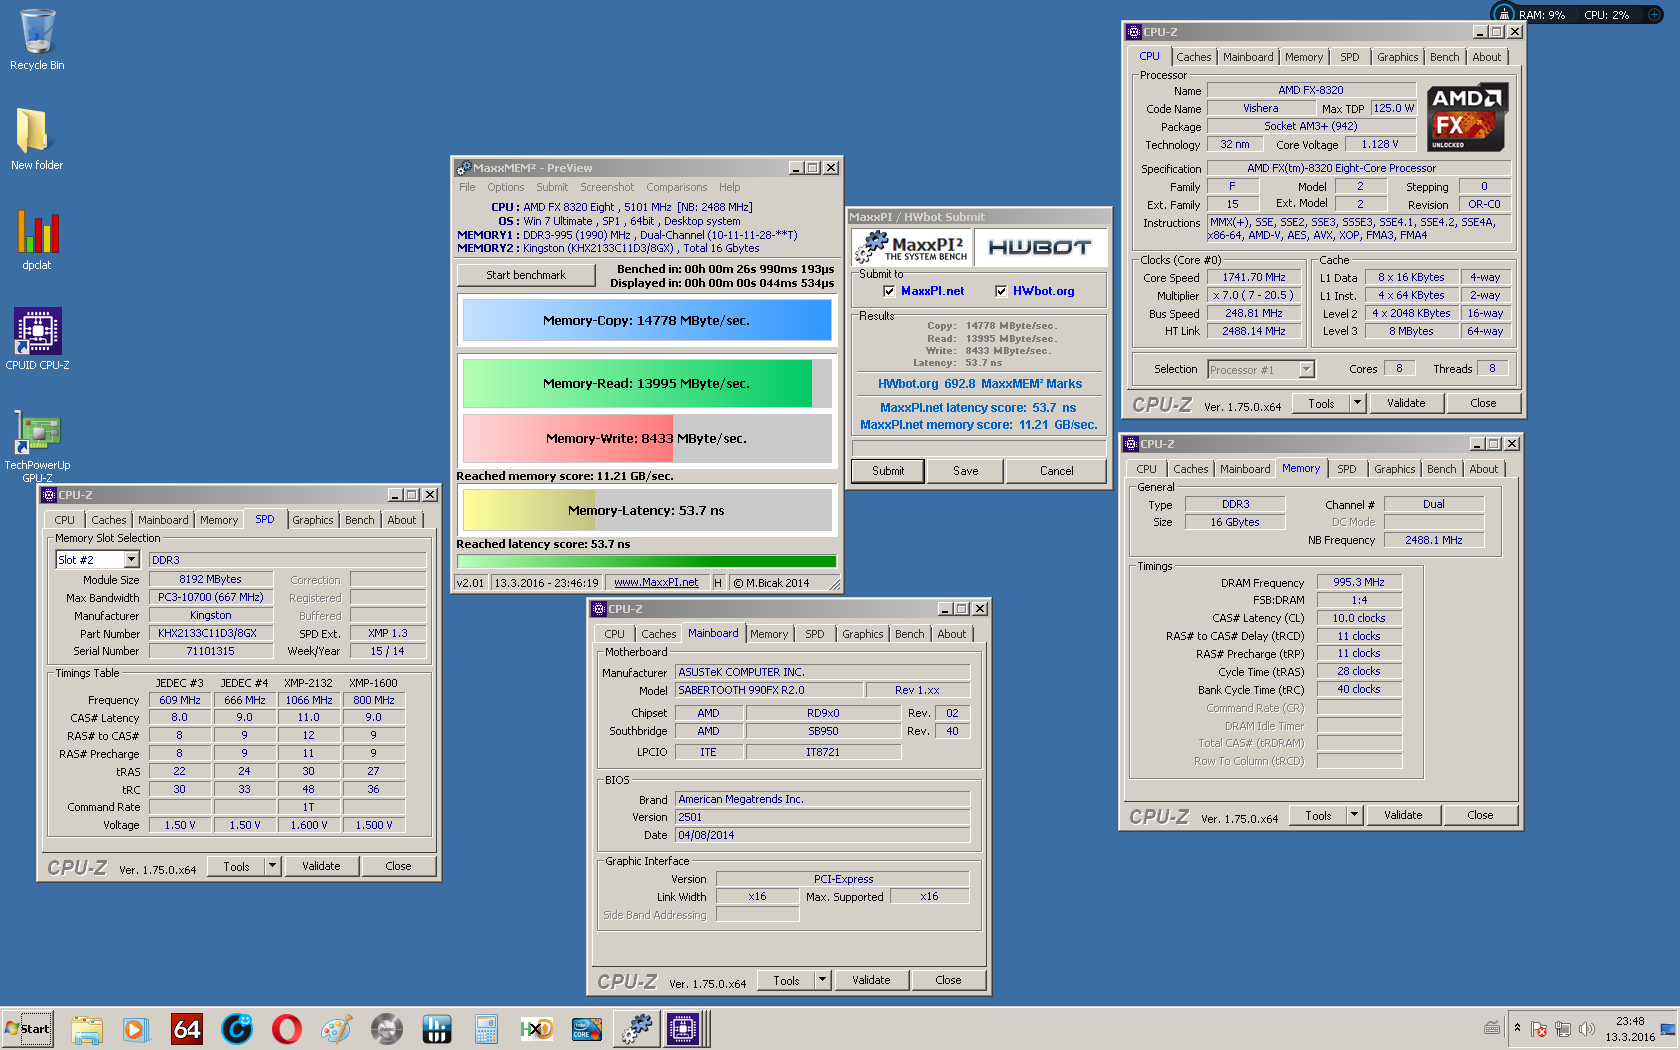Viewport: 1680px width, 1050px height.
Task: Open Tools dropdown arrow in Memory window
Action: pos(1354,815)
